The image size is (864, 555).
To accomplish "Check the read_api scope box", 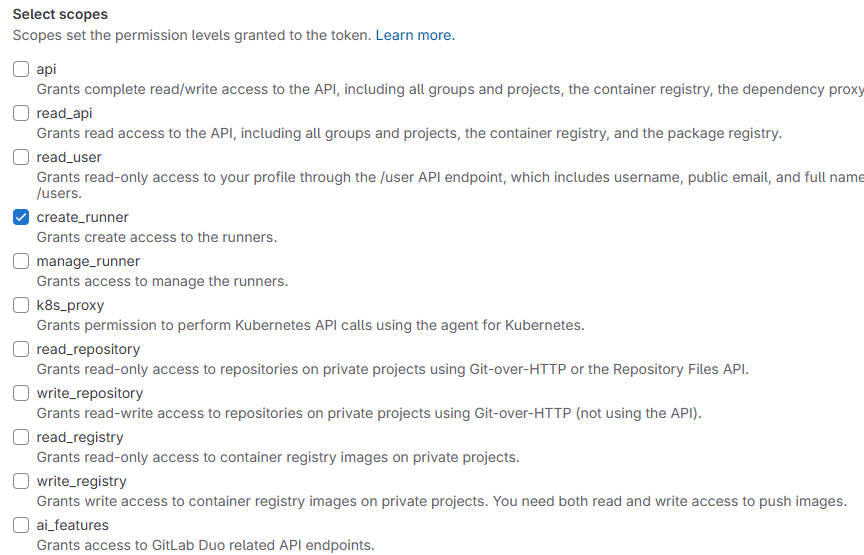I will 21,114.
